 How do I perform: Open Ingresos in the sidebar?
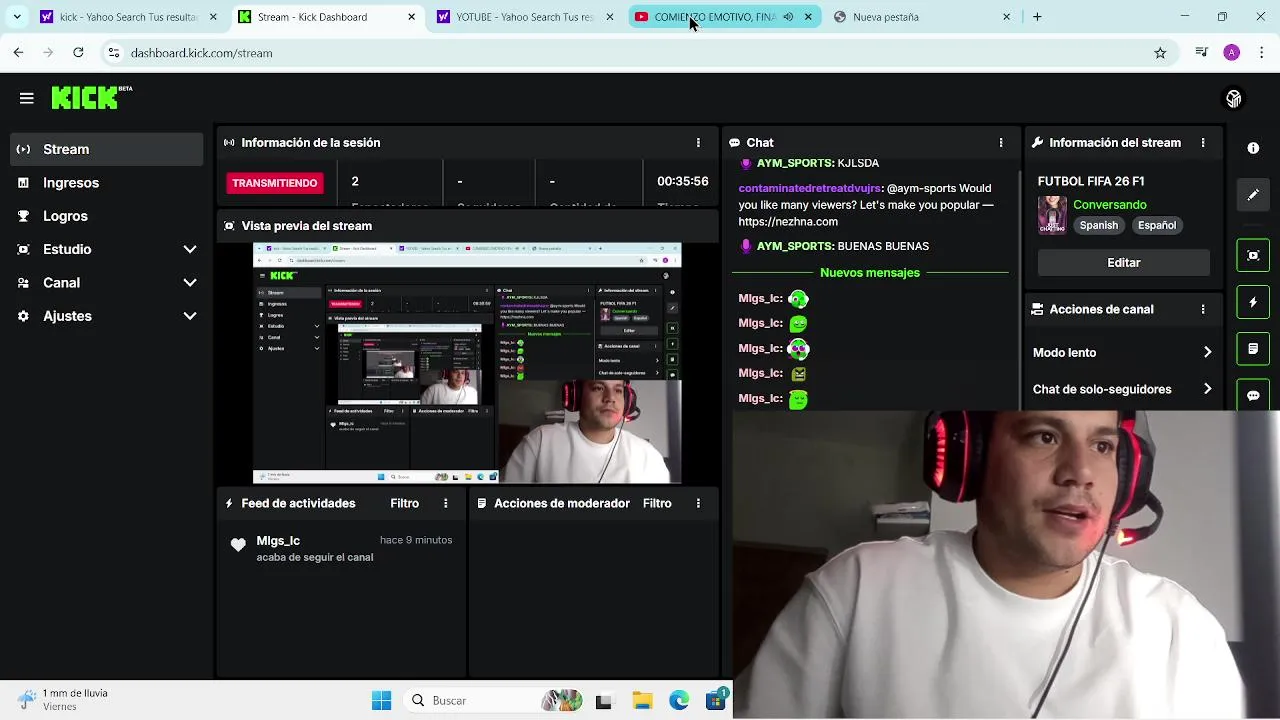click(107, 183)
